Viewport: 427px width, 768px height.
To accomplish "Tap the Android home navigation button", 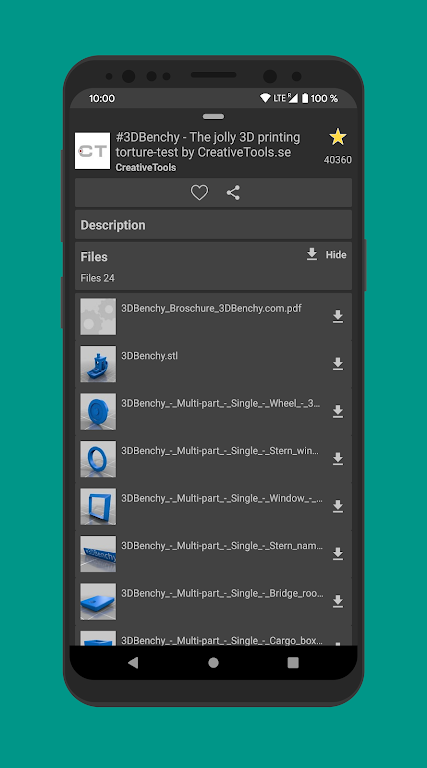I will coord(214,663).
